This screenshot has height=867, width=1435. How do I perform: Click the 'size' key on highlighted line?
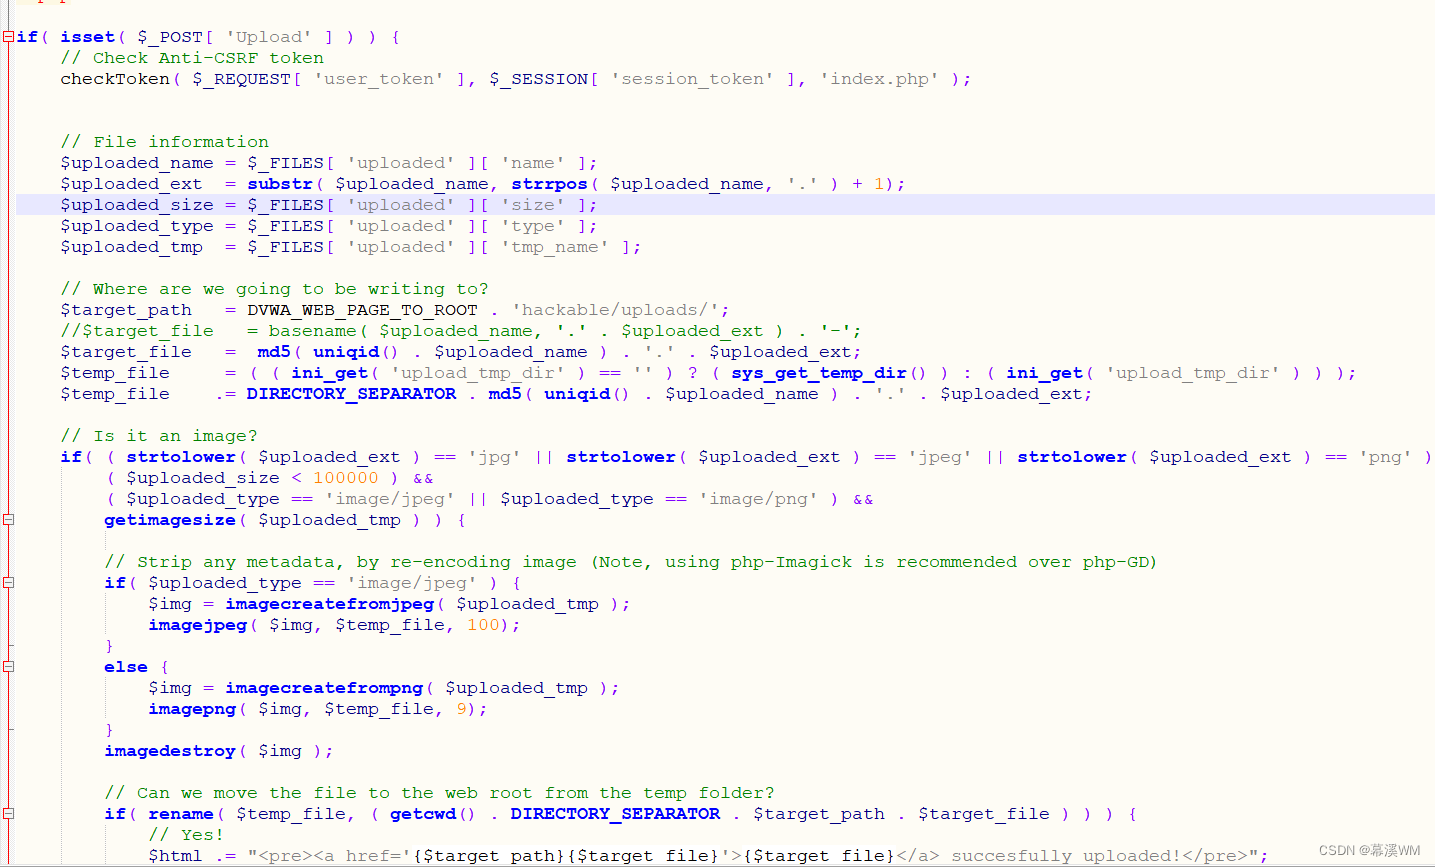[533, 205]
